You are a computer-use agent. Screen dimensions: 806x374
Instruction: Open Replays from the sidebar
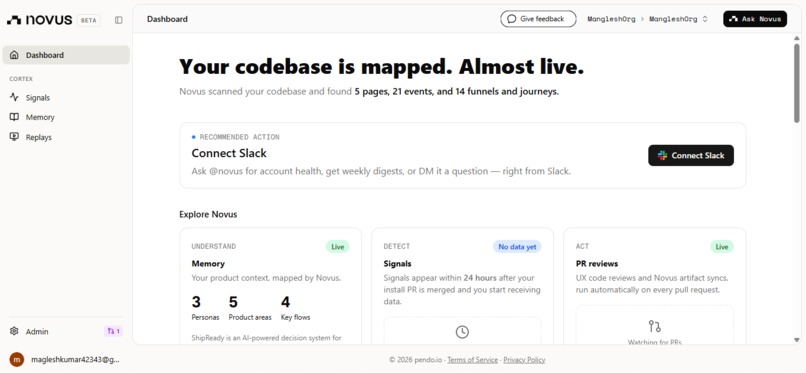[66, 137]
